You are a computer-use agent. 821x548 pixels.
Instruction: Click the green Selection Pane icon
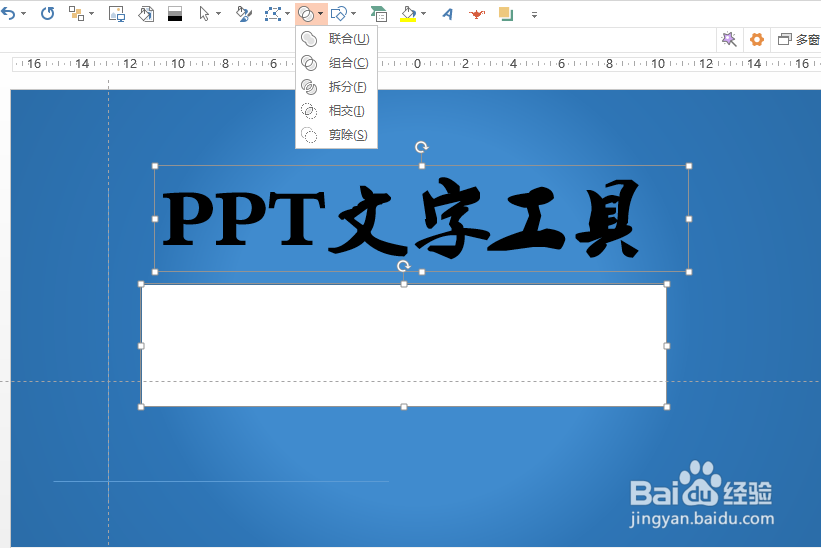point(379,14)
